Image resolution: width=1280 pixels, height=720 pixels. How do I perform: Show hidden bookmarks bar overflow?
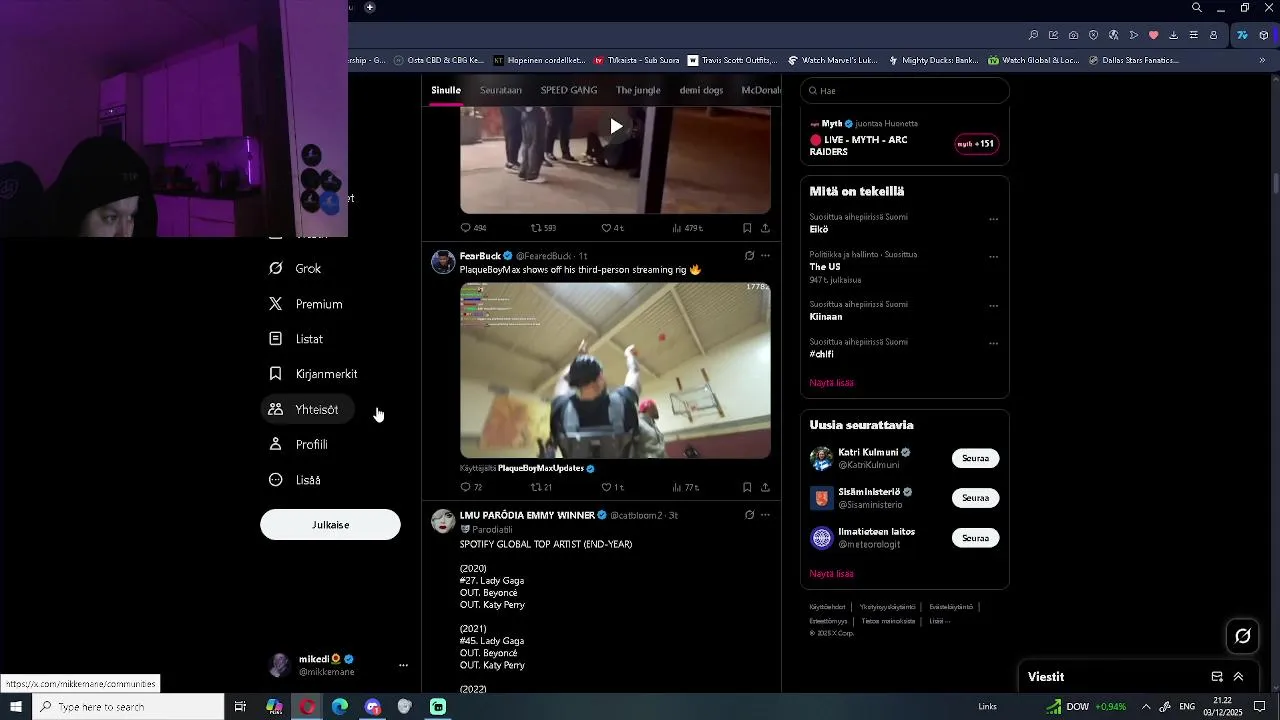click(1262, 60)
